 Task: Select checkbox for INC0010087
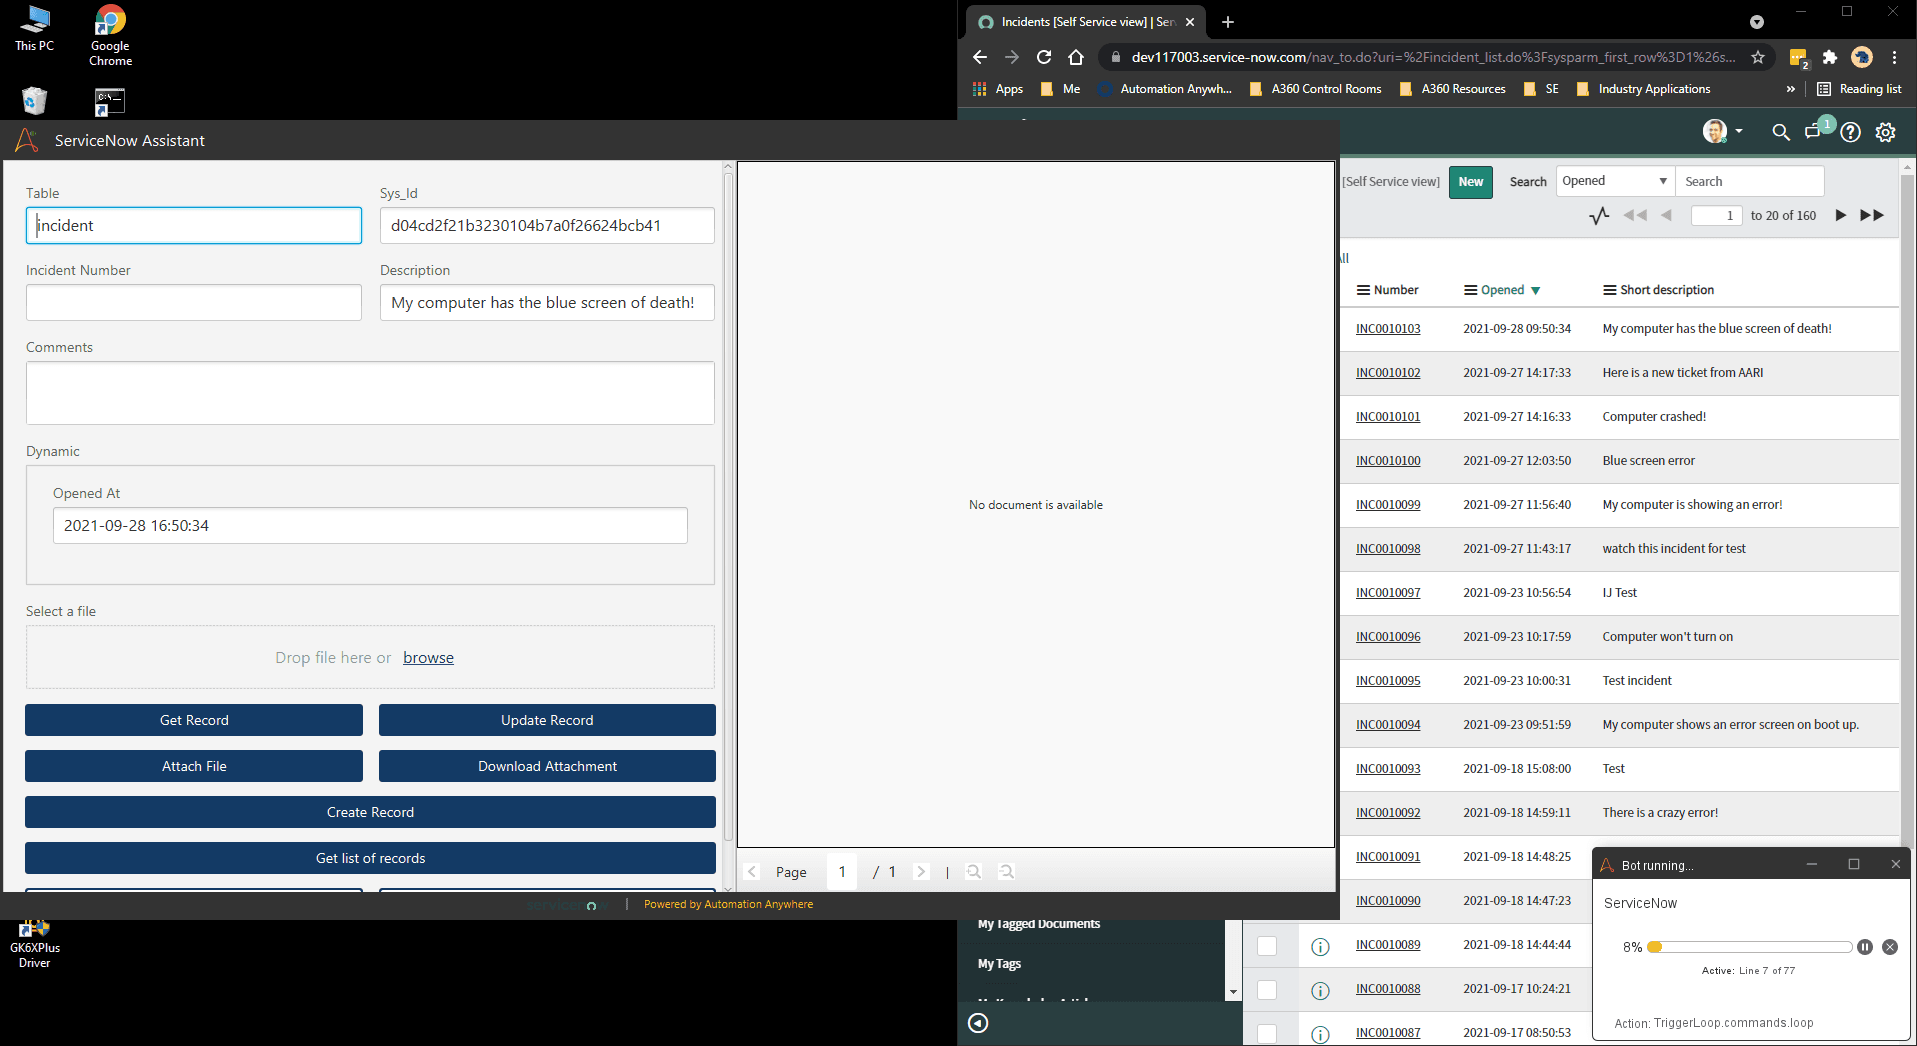pyautogui.click(x=1267, y=1034)
